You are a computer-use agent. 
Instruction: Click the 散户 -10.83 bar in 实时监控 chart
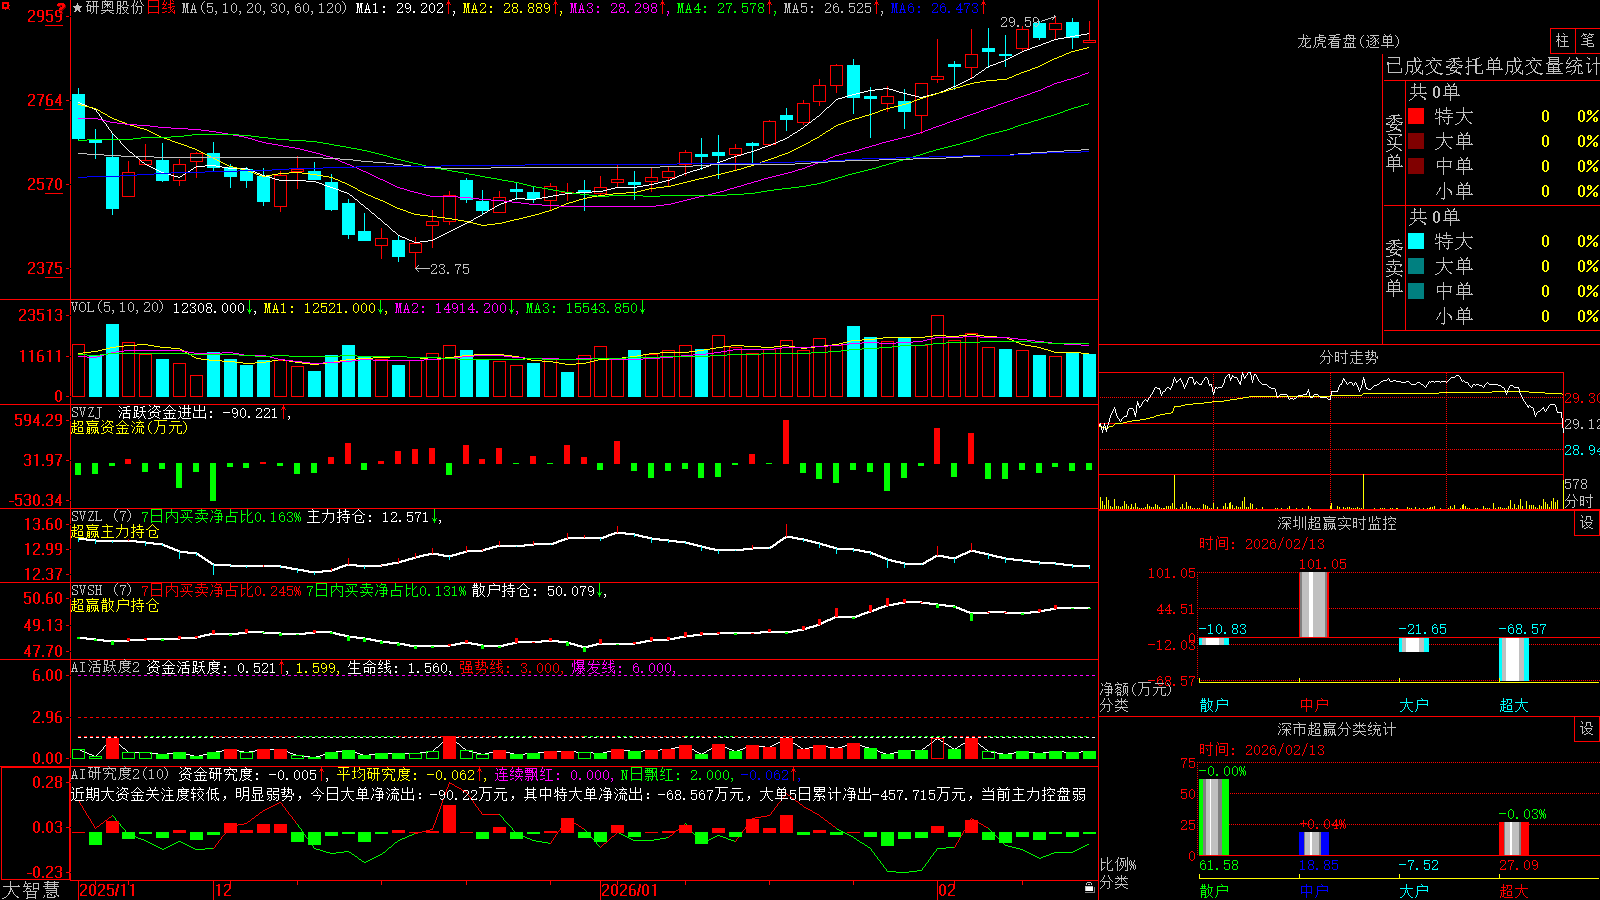(1214, 641)
